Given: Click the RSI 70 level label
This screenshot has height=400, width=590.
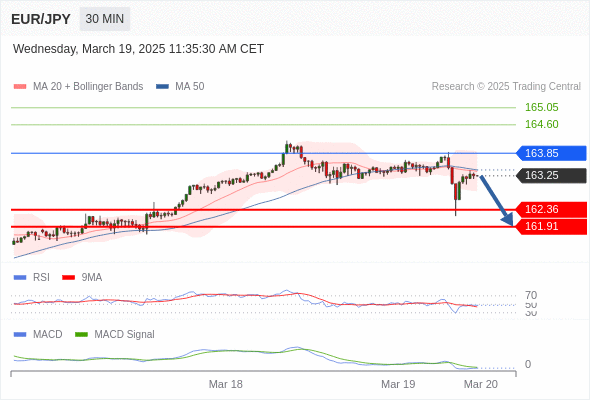Looking at the screenshot, I should (531, 295).
